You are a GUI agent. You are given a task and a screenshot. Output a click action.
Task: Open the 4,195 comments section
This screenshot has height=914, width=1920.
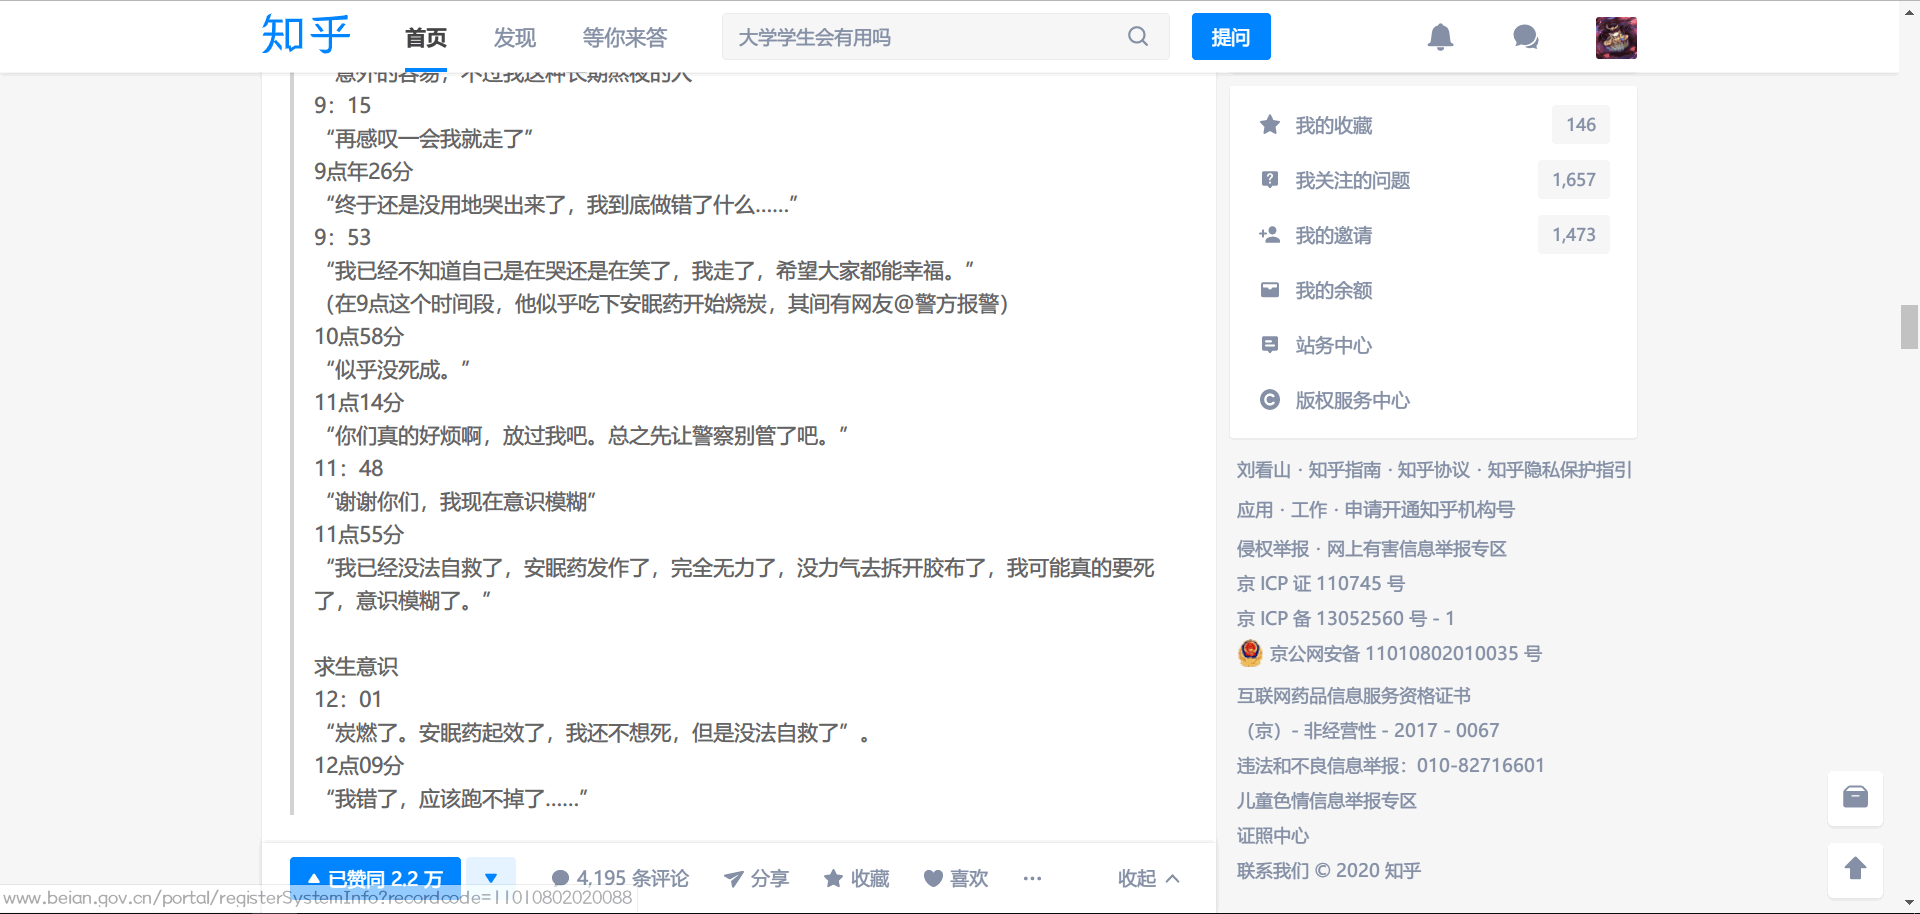tap(620, 878)
